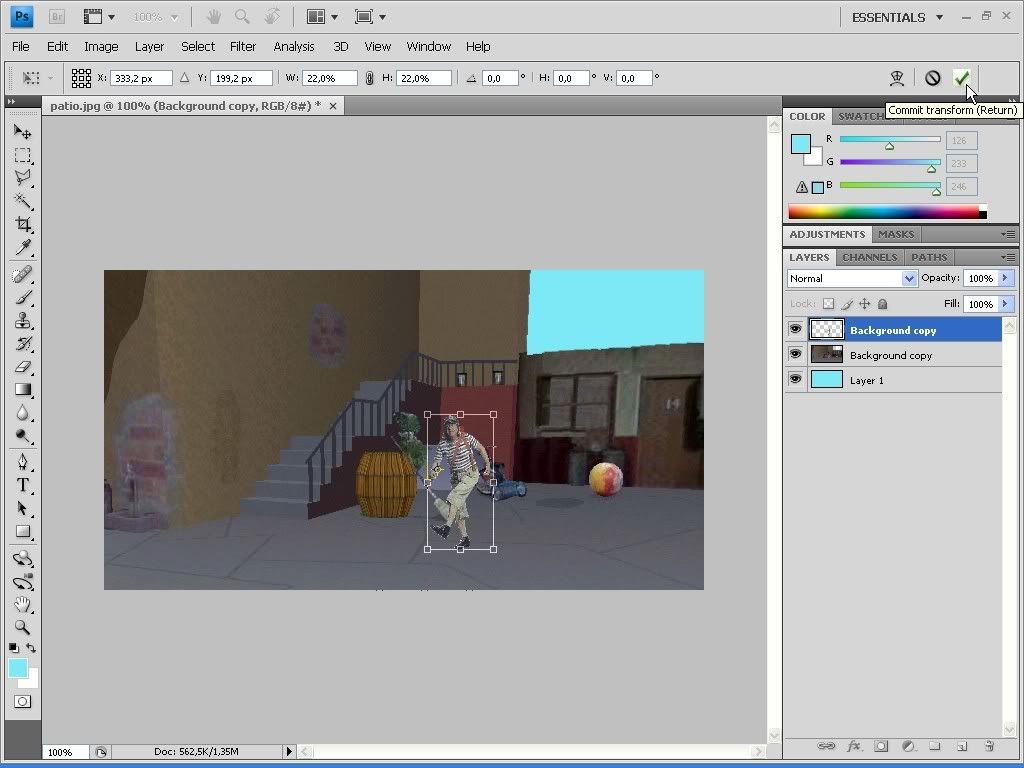Open the status bar document info arrow
Viewport: 1024px width, 768px height.
(289, 752)
